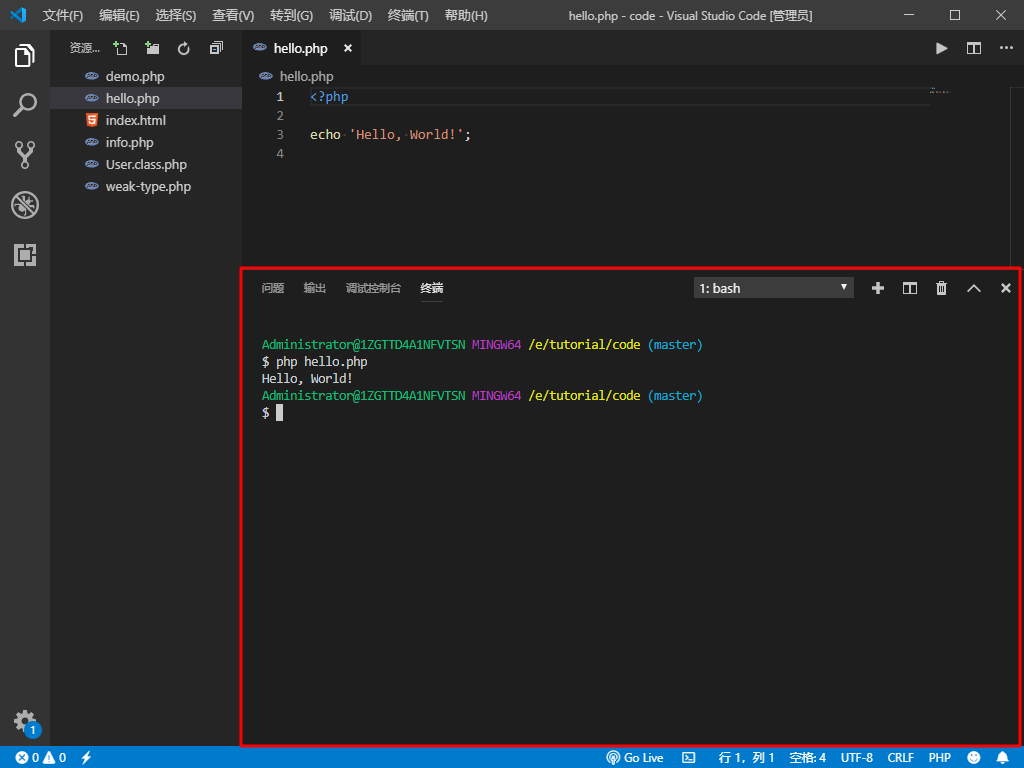
Task: Switch to the 调试控制台 panel tab
Action: (x=374, y=288)
